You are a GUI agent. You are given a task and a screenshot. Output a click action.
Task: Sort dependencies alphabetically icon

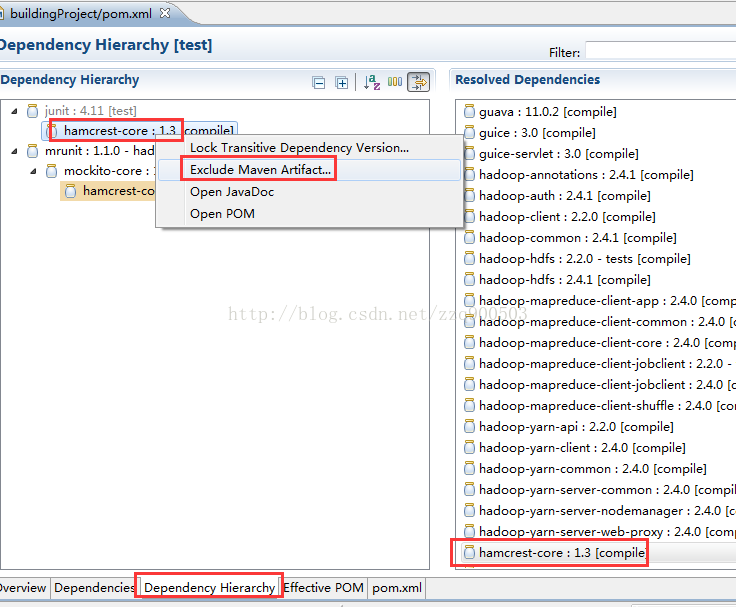point(372,83)
